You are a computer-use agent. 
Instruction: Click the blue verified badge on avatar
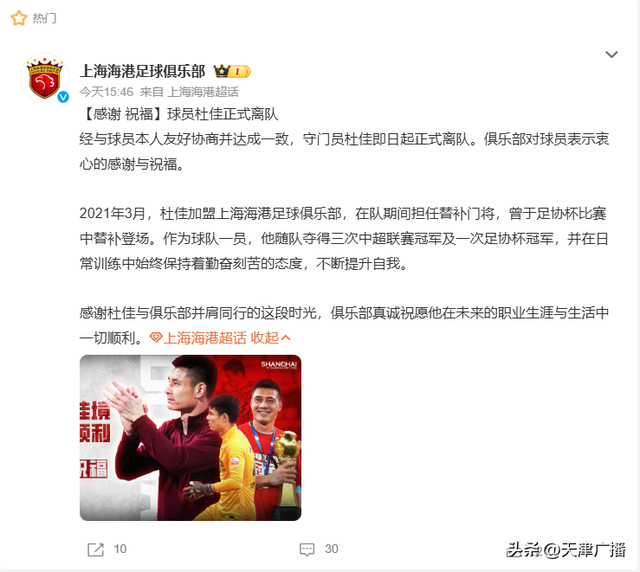63,97
